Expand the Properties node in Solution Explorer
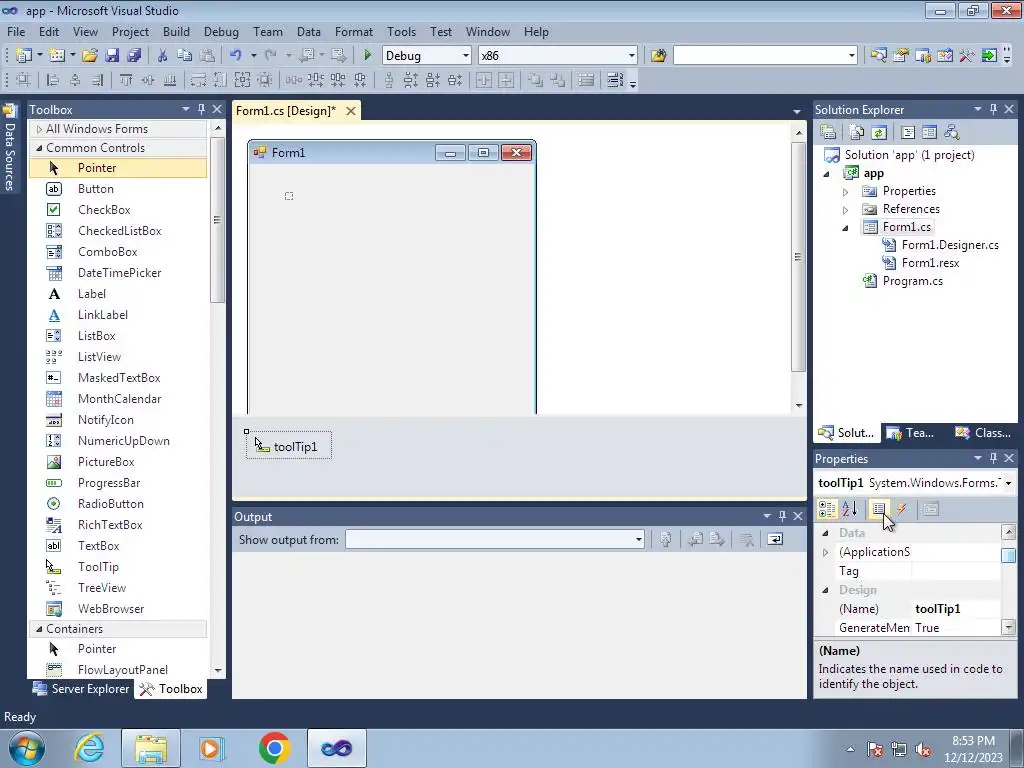This screenshot has width=1024, height=768. click(845, 191)
